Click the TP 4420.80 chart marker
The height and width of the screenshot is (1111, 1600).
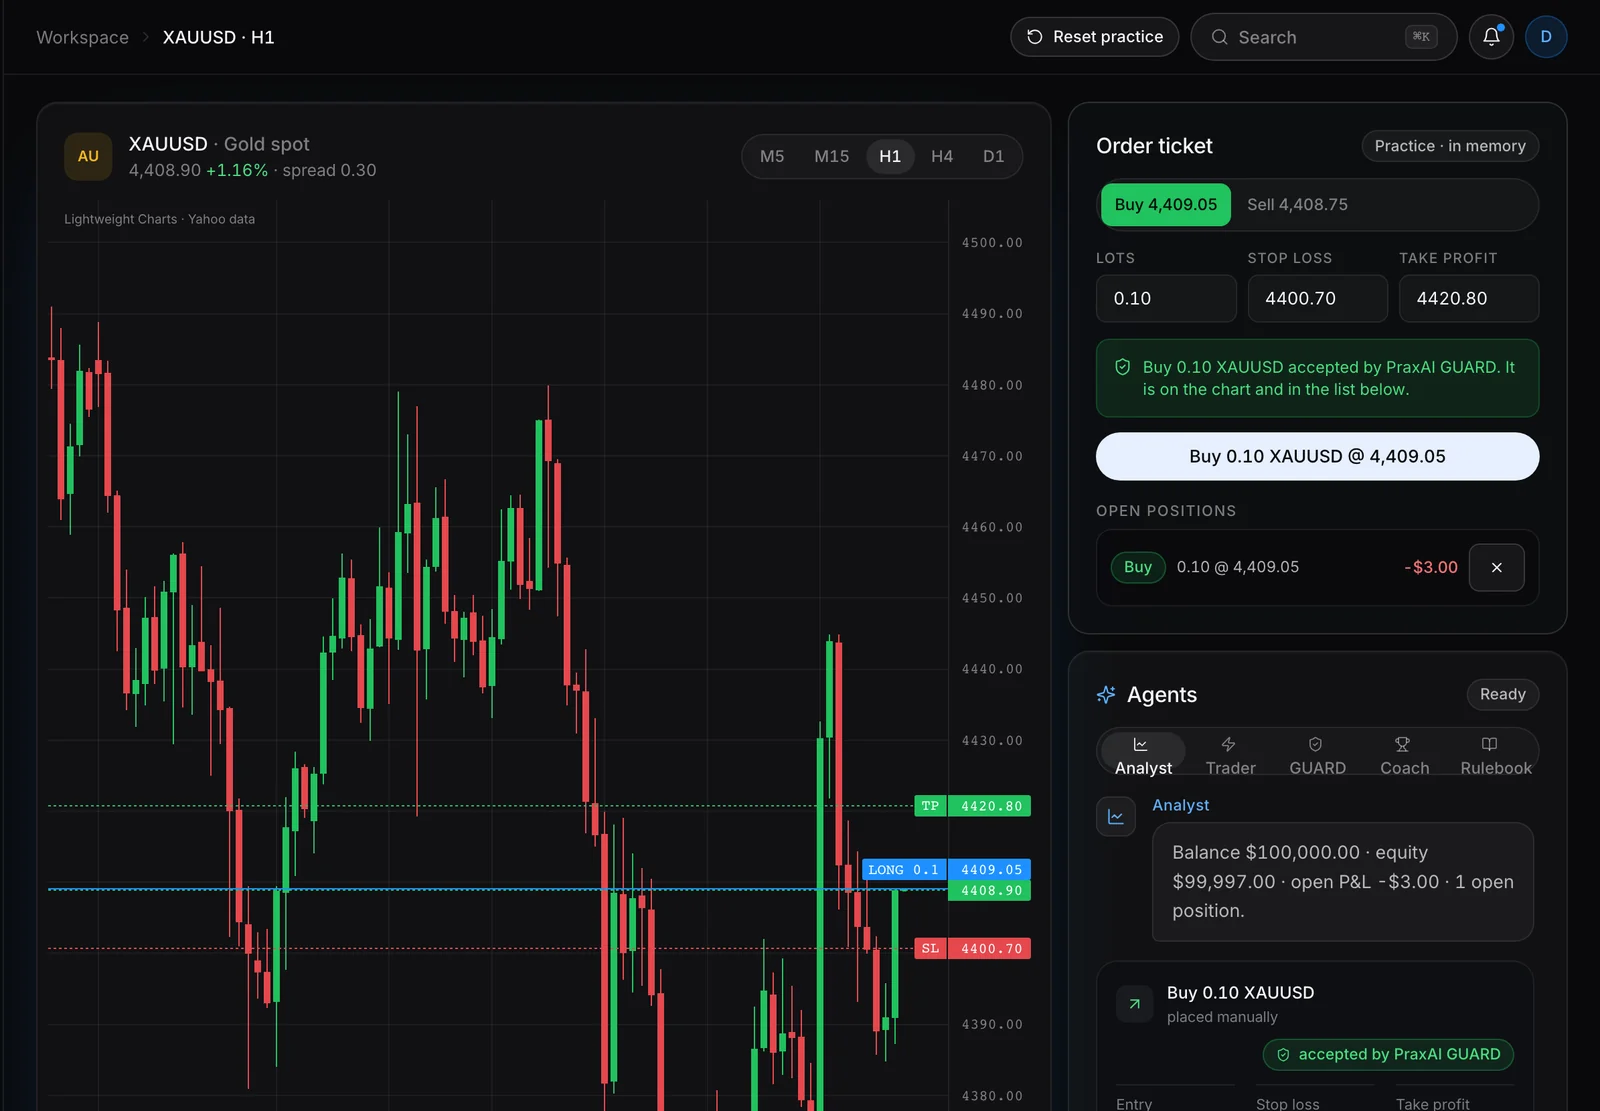coord(972,806)
